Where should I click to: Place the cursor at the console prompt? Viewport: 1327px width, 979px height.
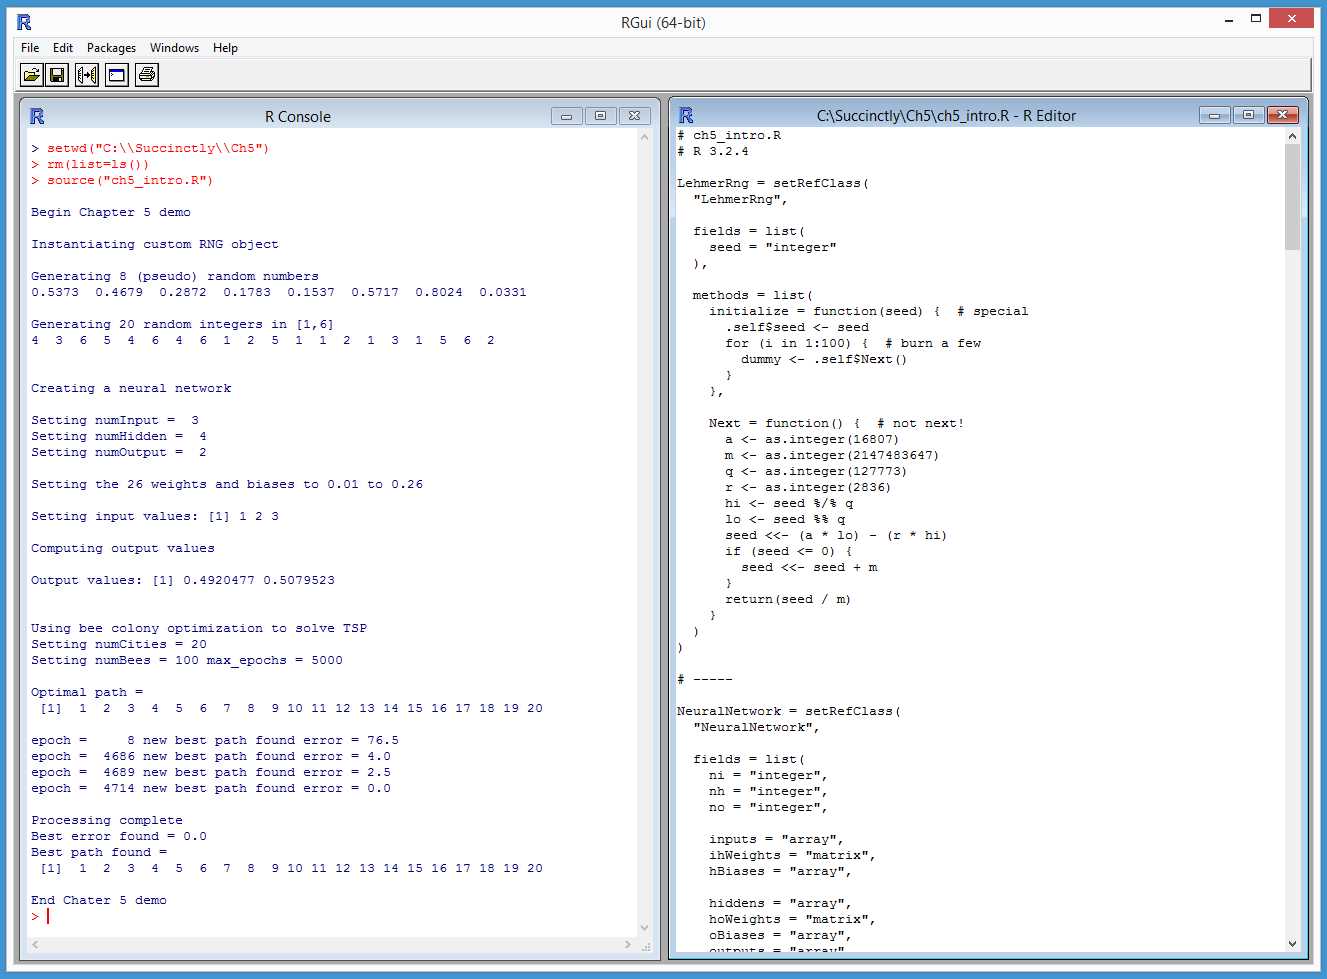point(45,915)
